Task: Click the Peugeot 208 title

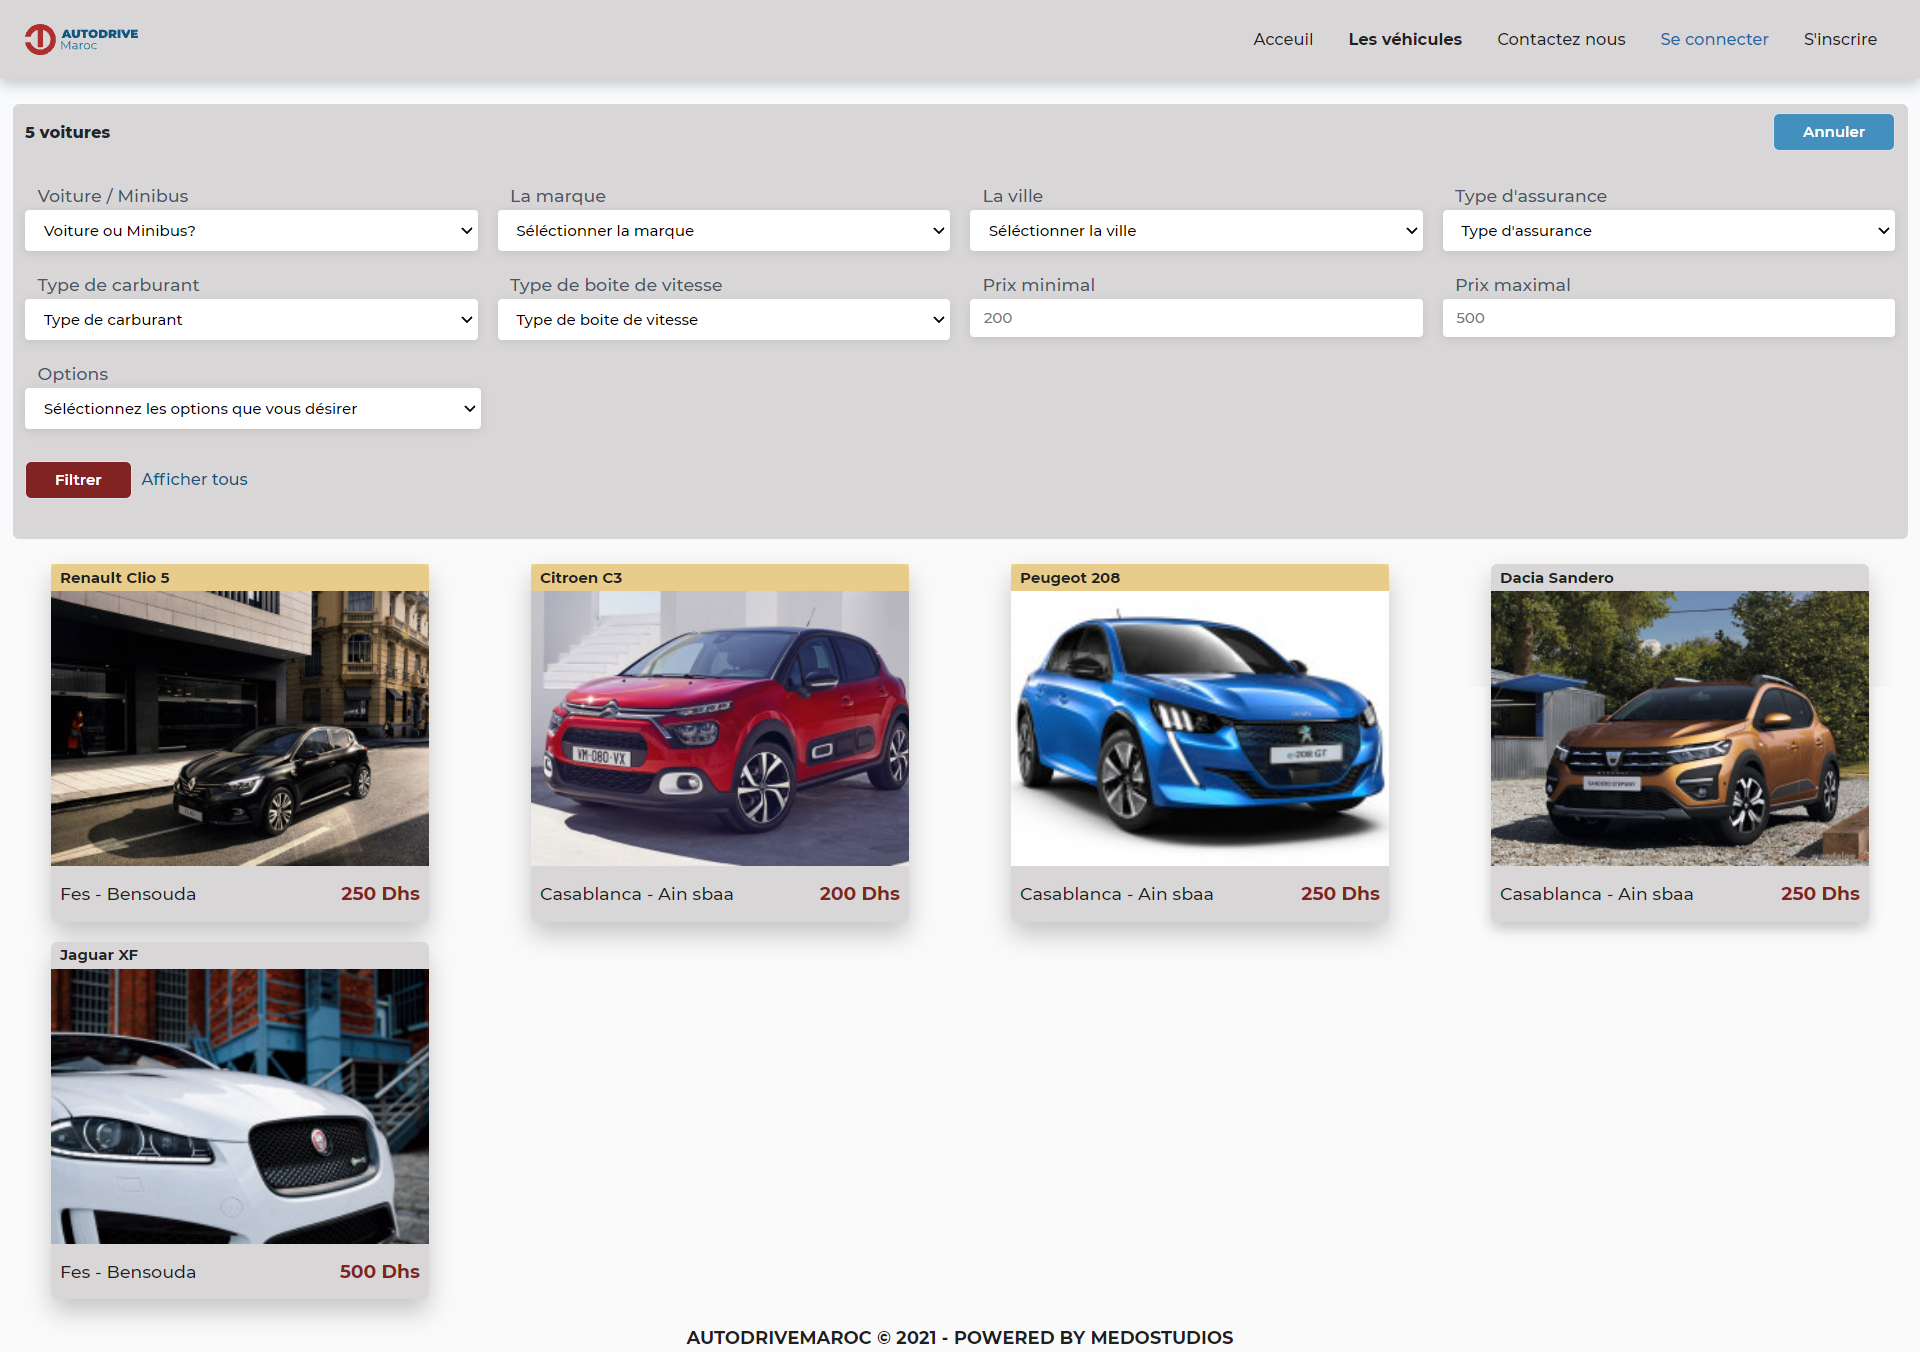Action: (1070, 578)
